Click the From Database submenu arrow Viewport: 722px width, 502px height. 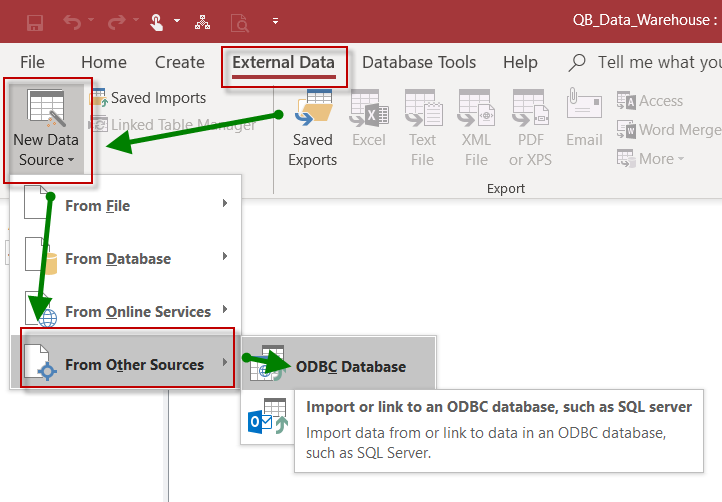coord(225,256)
